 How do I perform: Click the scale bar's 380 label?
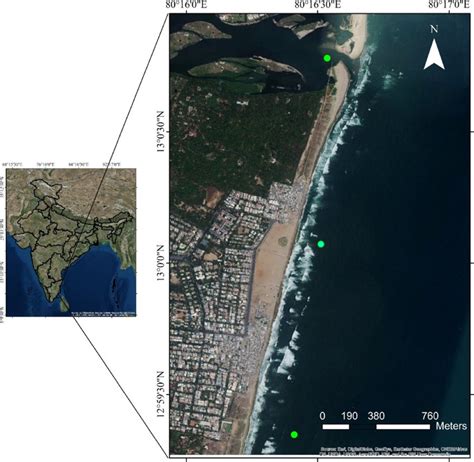click(x=376, y=416)
